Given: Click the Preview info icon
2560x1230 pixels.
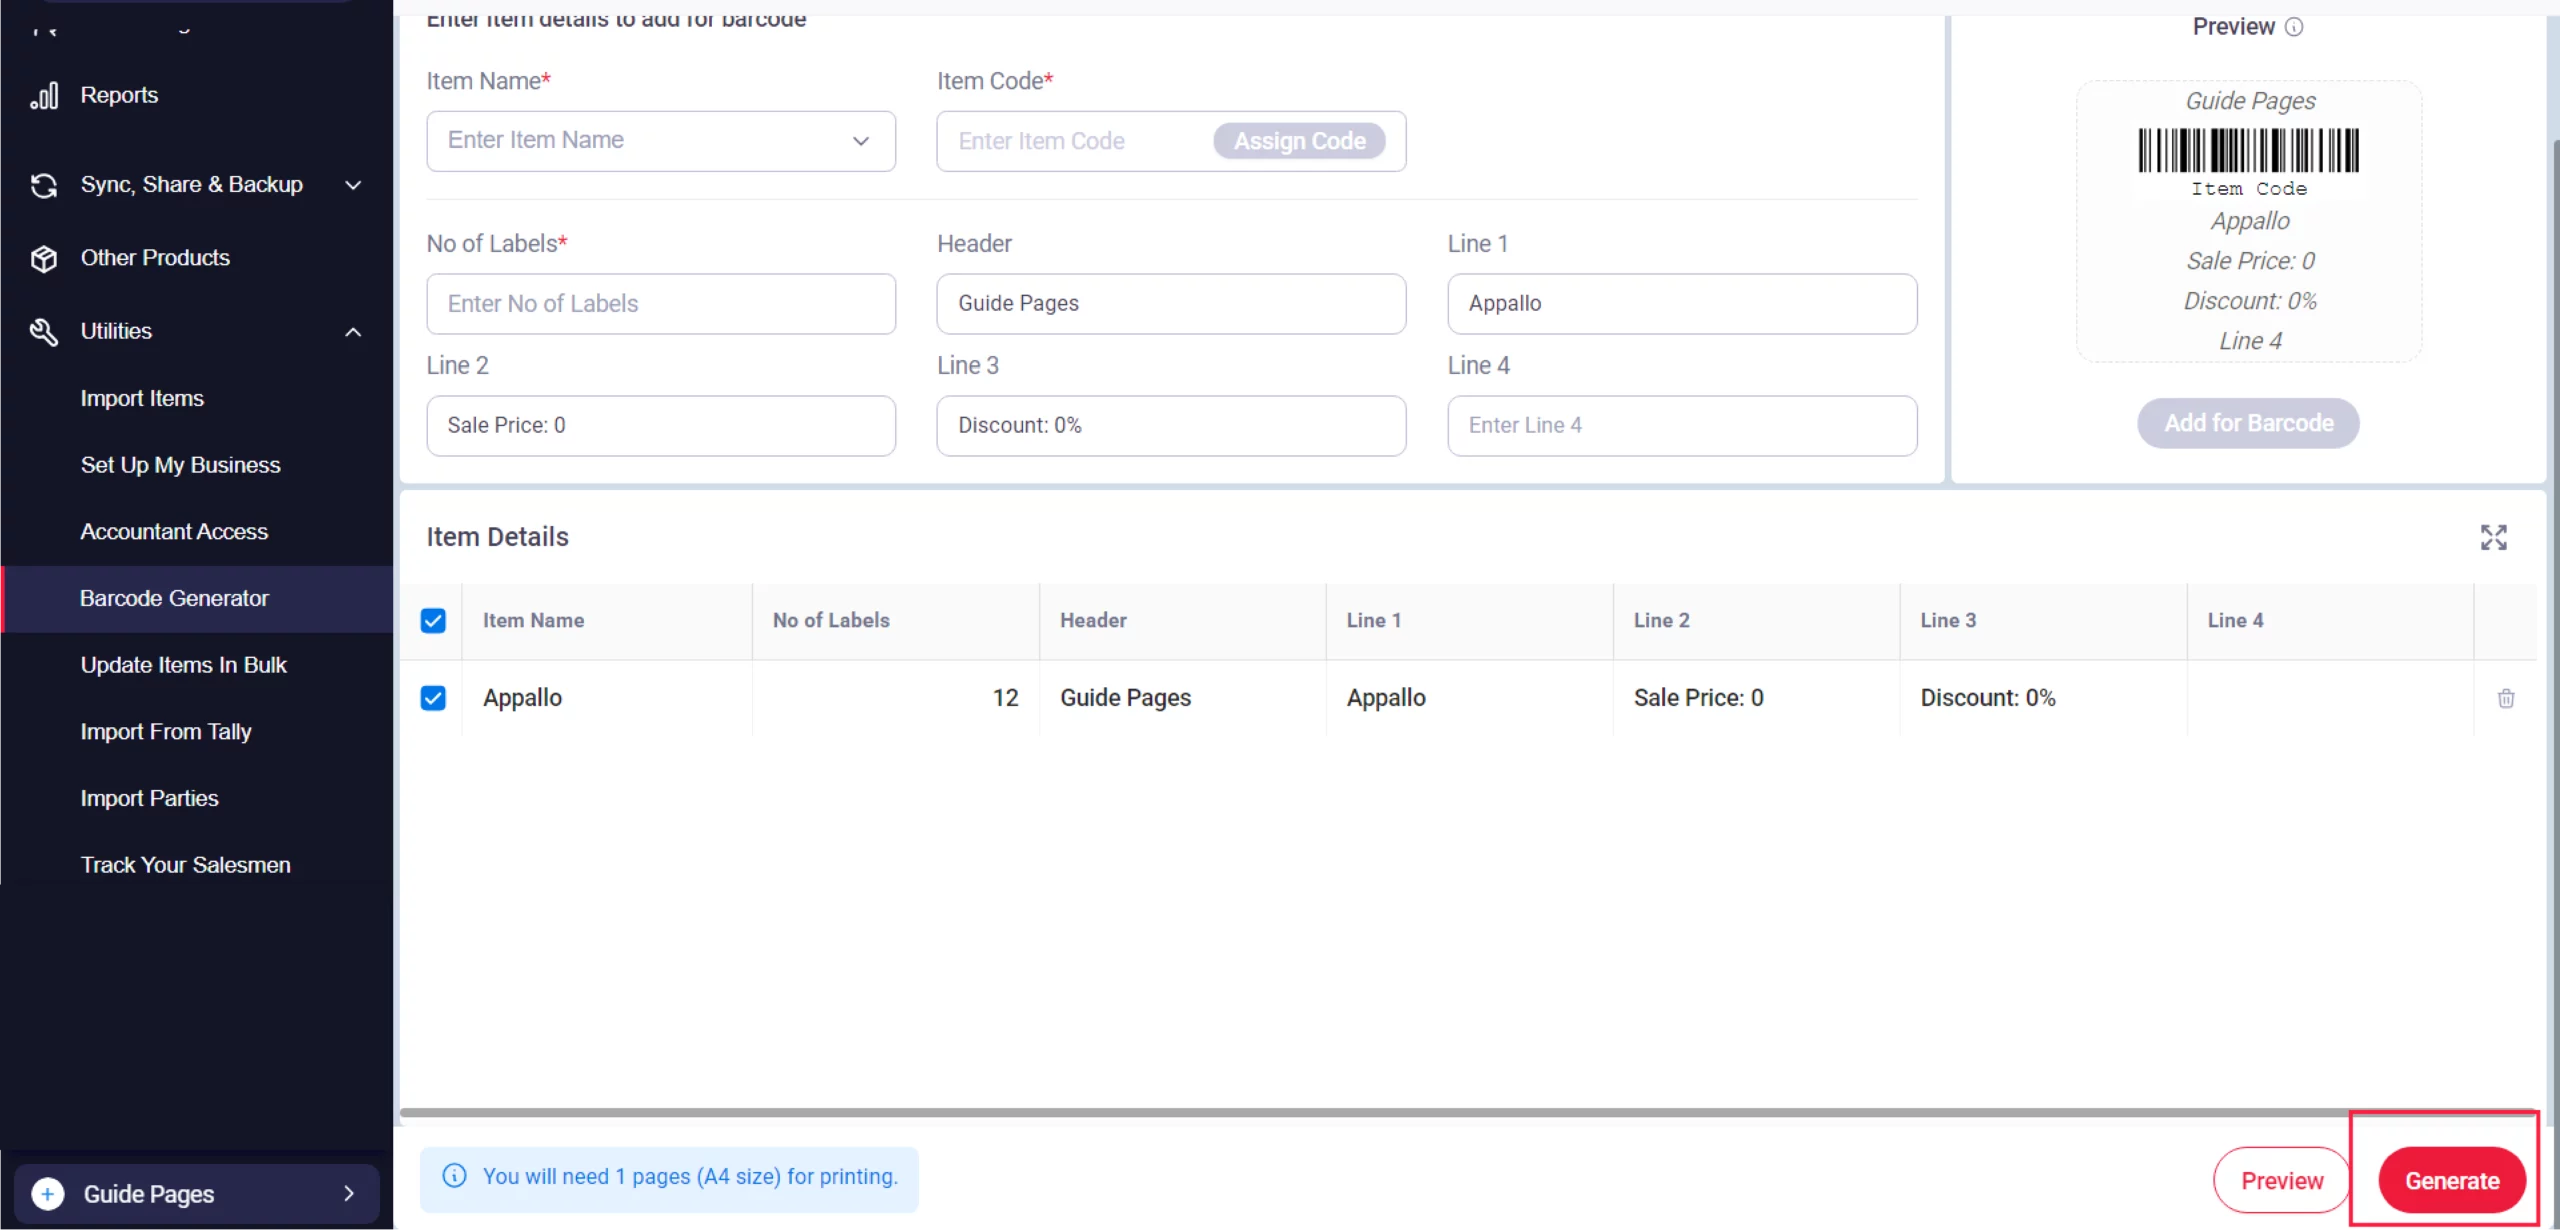Looking at the screenshot, I should (2294, 27).
